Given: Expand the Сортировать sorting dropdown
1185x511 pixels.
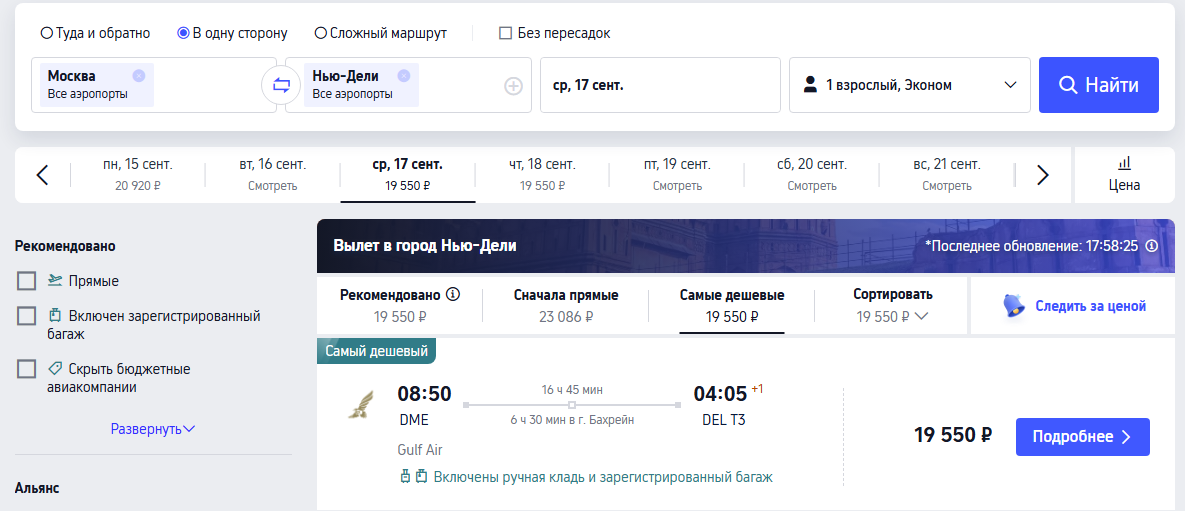Looking at the screenshot, I should [x=893, y=305].
